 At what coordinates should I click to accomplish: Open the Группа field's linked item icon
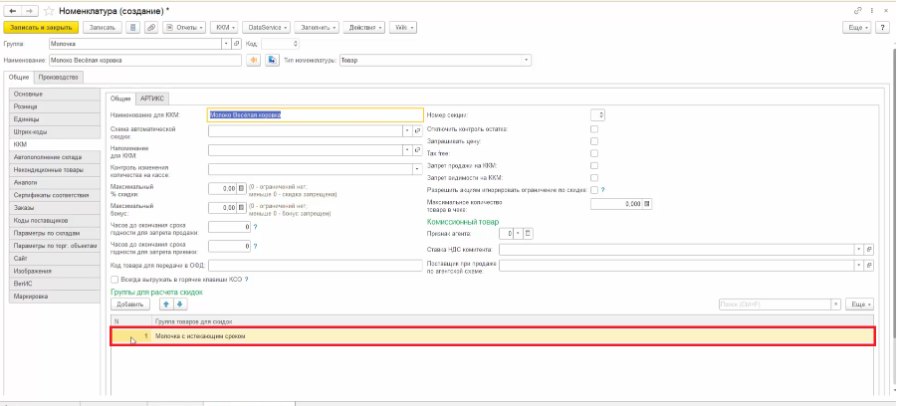237,44
